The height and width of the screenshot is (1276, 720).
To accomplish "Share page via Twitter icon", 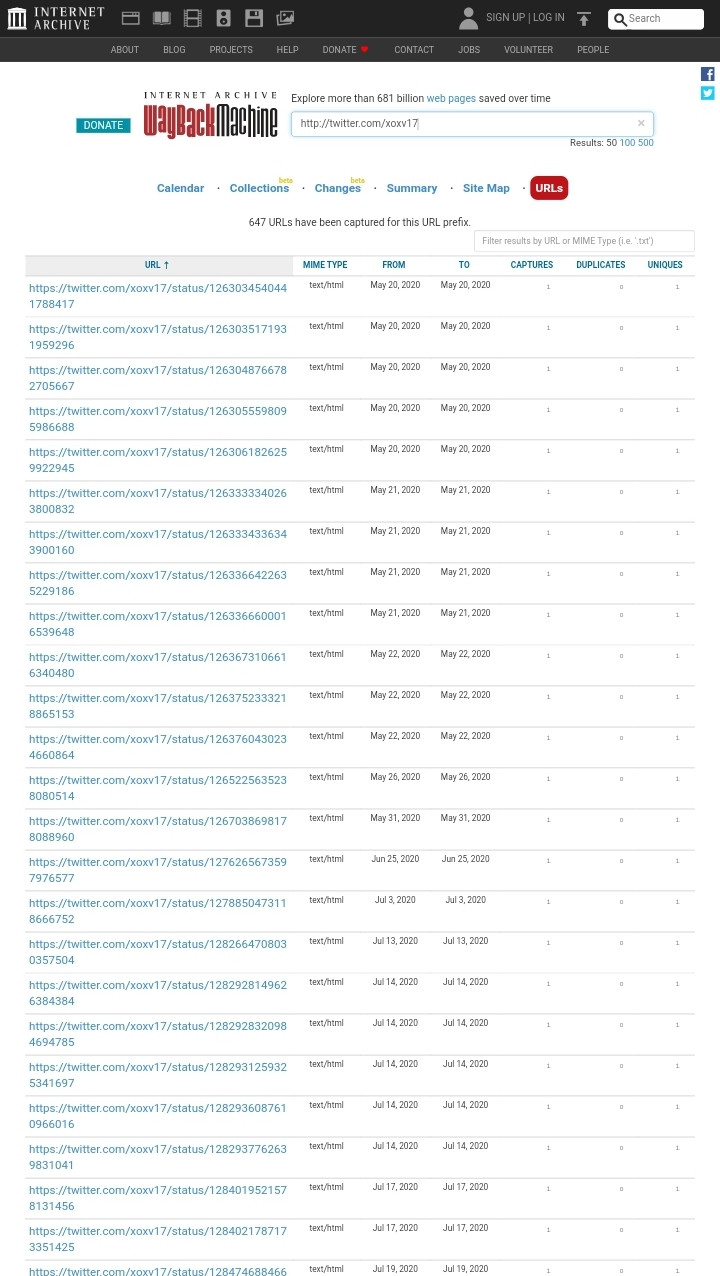I will coord(707,93).
